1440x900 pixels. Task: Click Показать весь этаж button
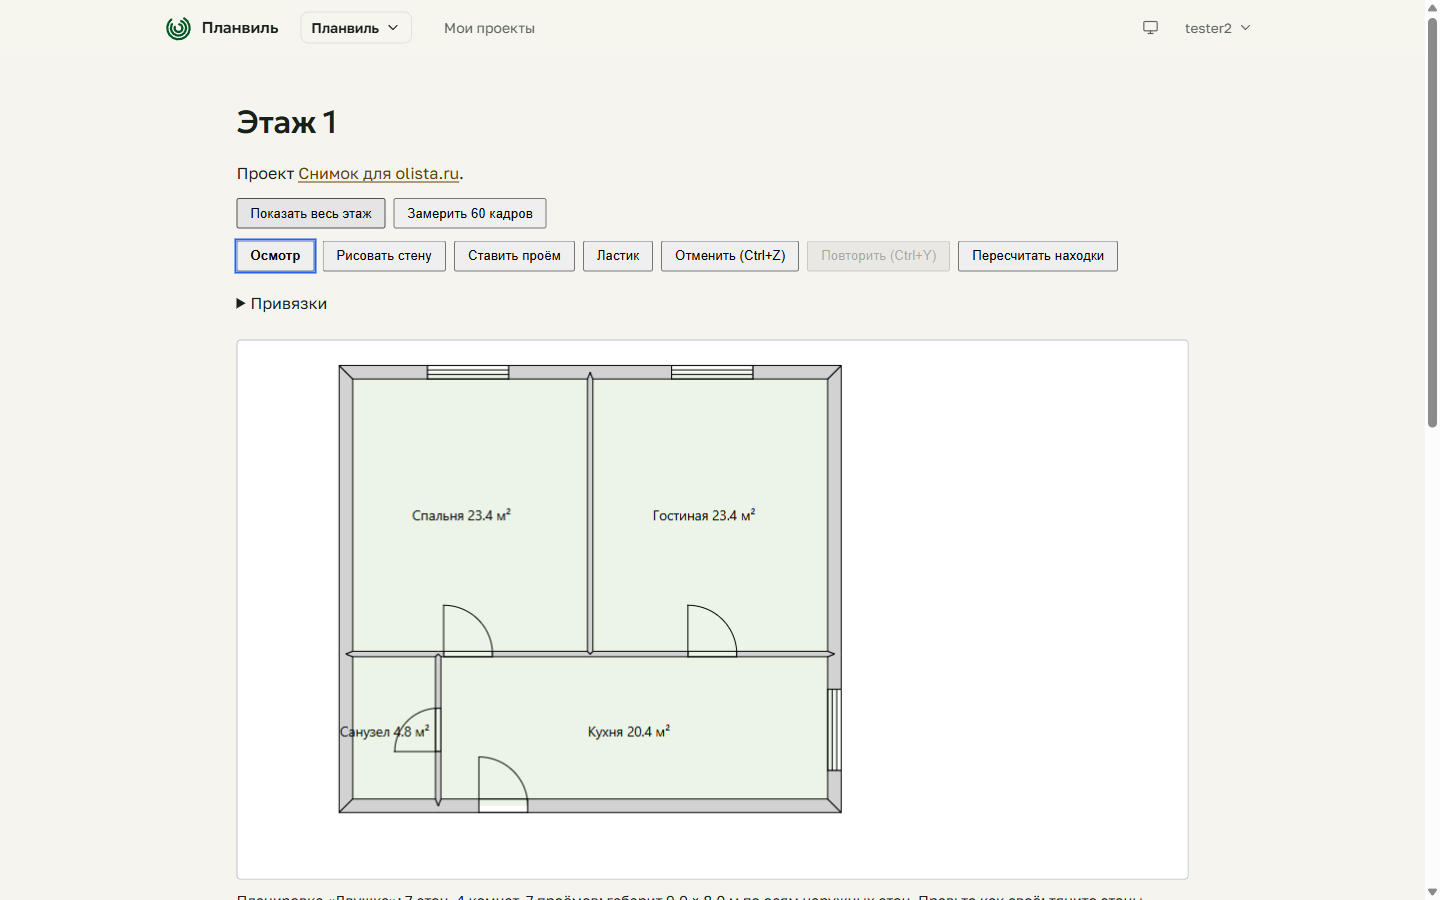pos(311,213)
